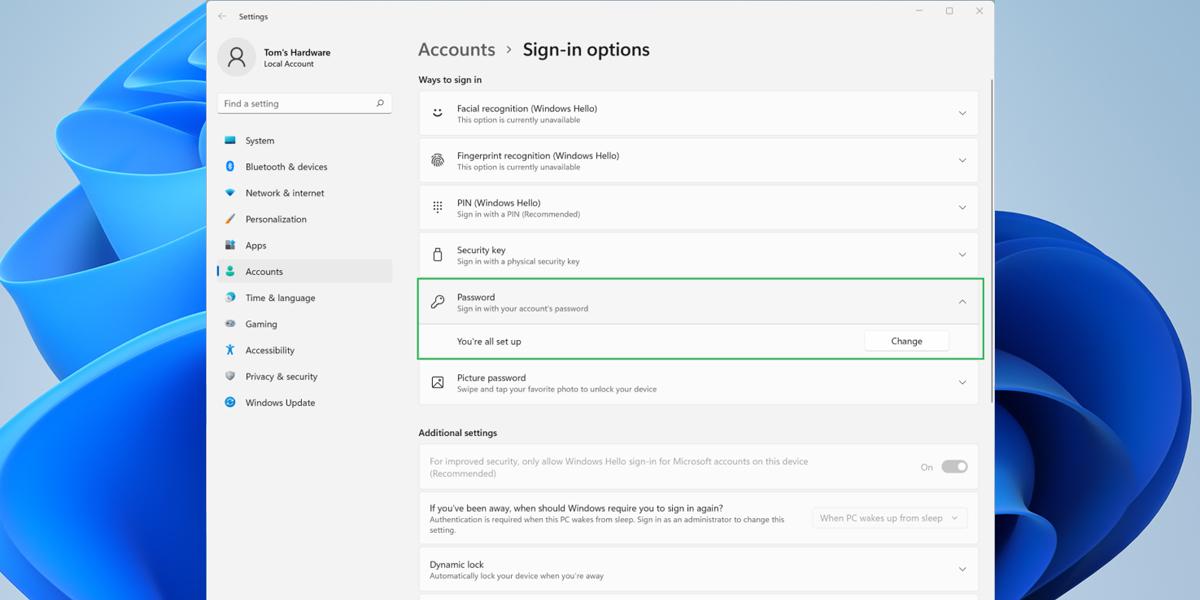Click the Privacy & security shield icon

230,376
